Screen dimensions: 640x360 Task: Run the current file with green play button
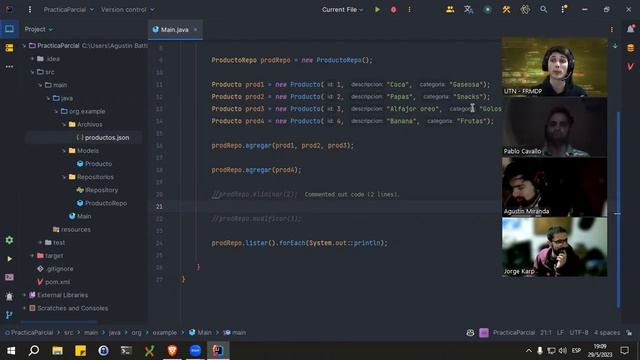[377, 9]
